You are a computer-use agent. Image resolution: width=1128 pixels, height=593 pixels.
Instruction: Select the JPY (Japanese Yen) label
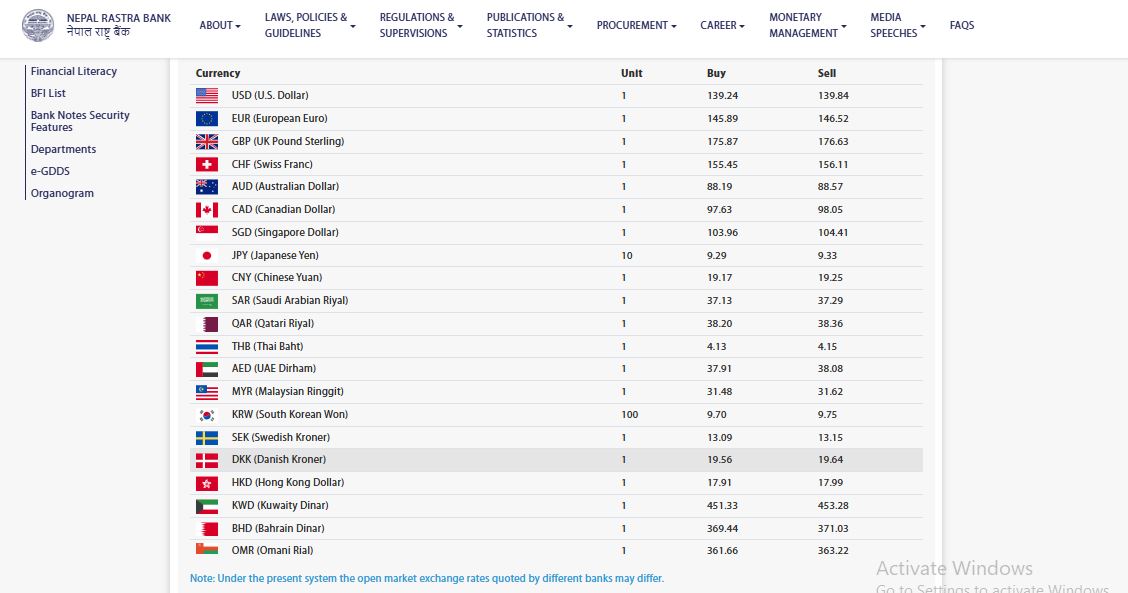275,255
